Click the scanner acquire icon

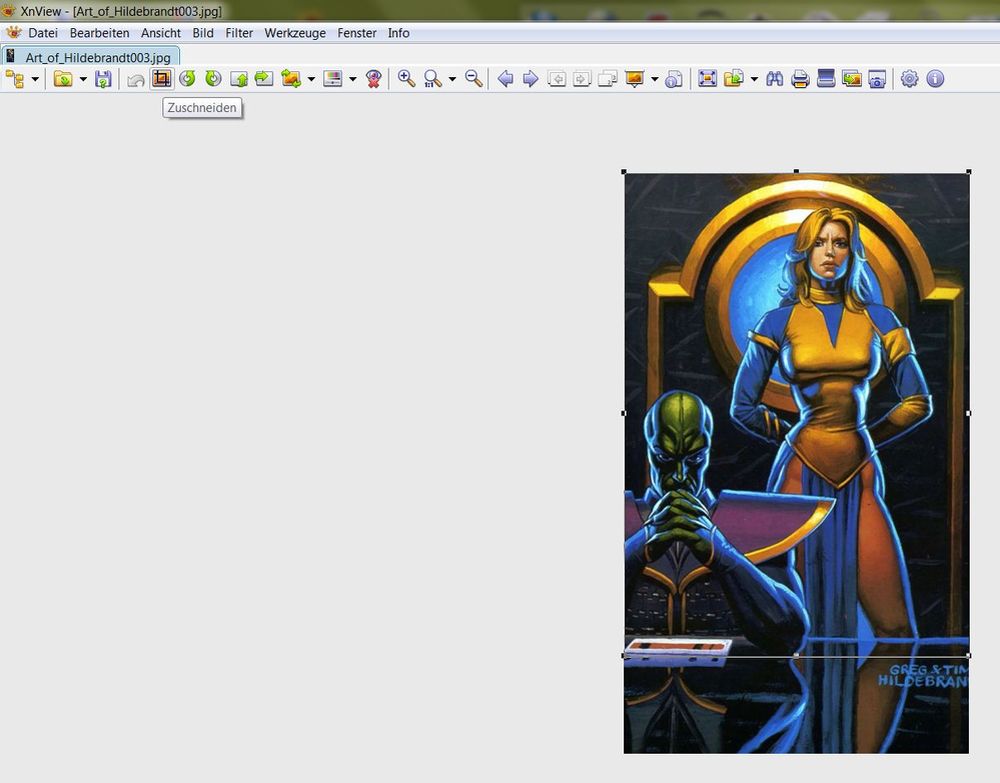click(x=826, y=79)
